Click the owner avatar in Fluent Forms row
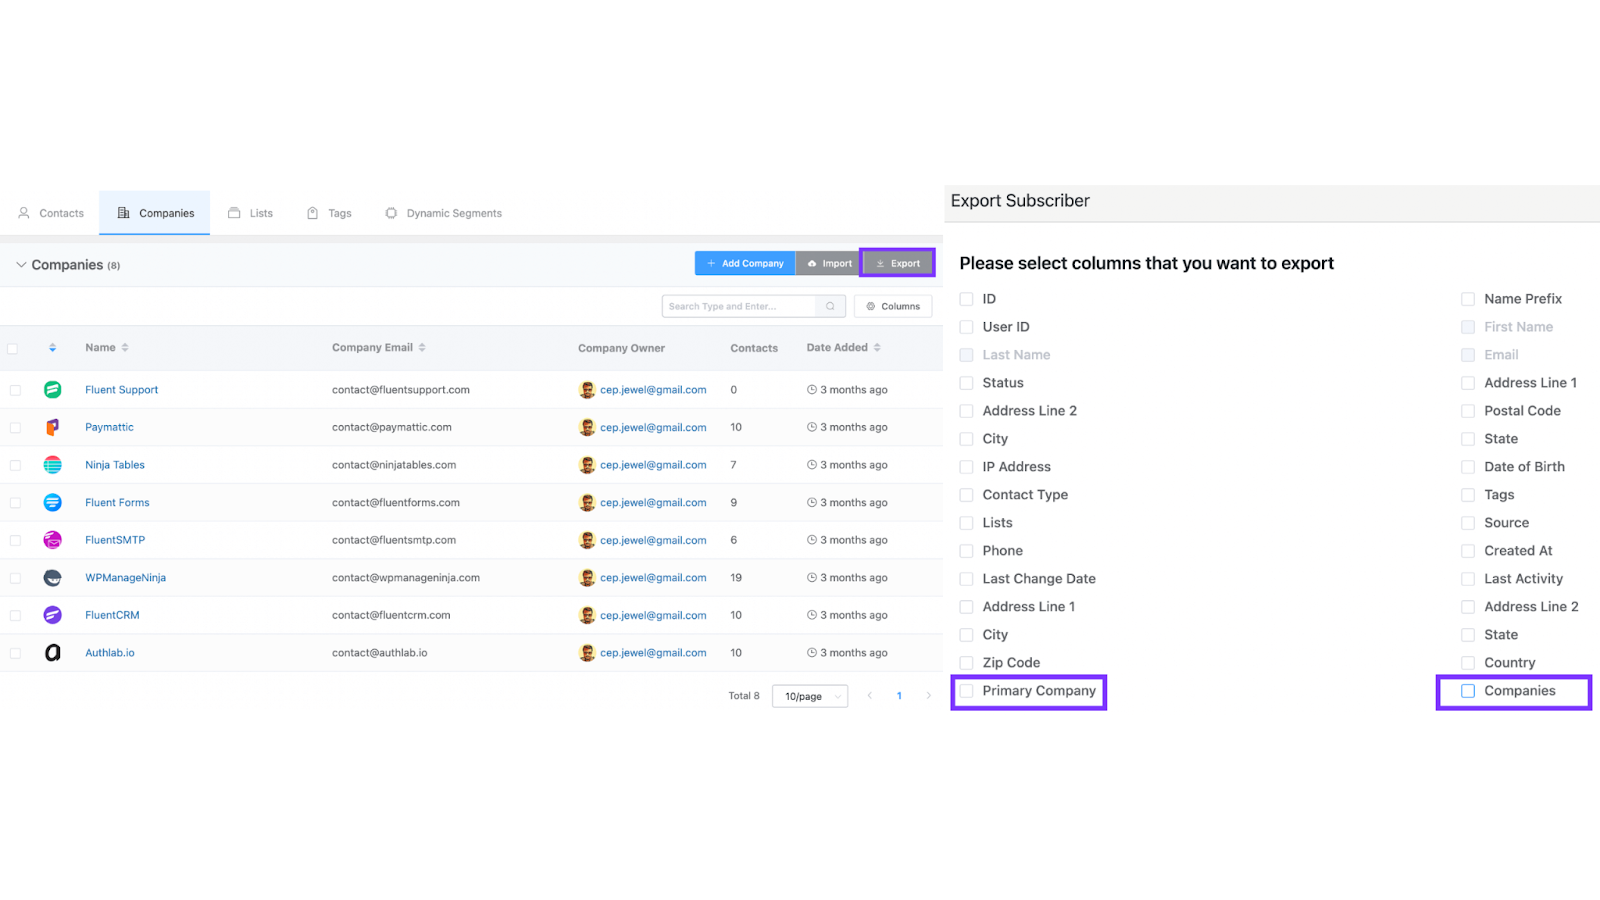Viewport: 1600px width, 900px height. click(587, 502)
